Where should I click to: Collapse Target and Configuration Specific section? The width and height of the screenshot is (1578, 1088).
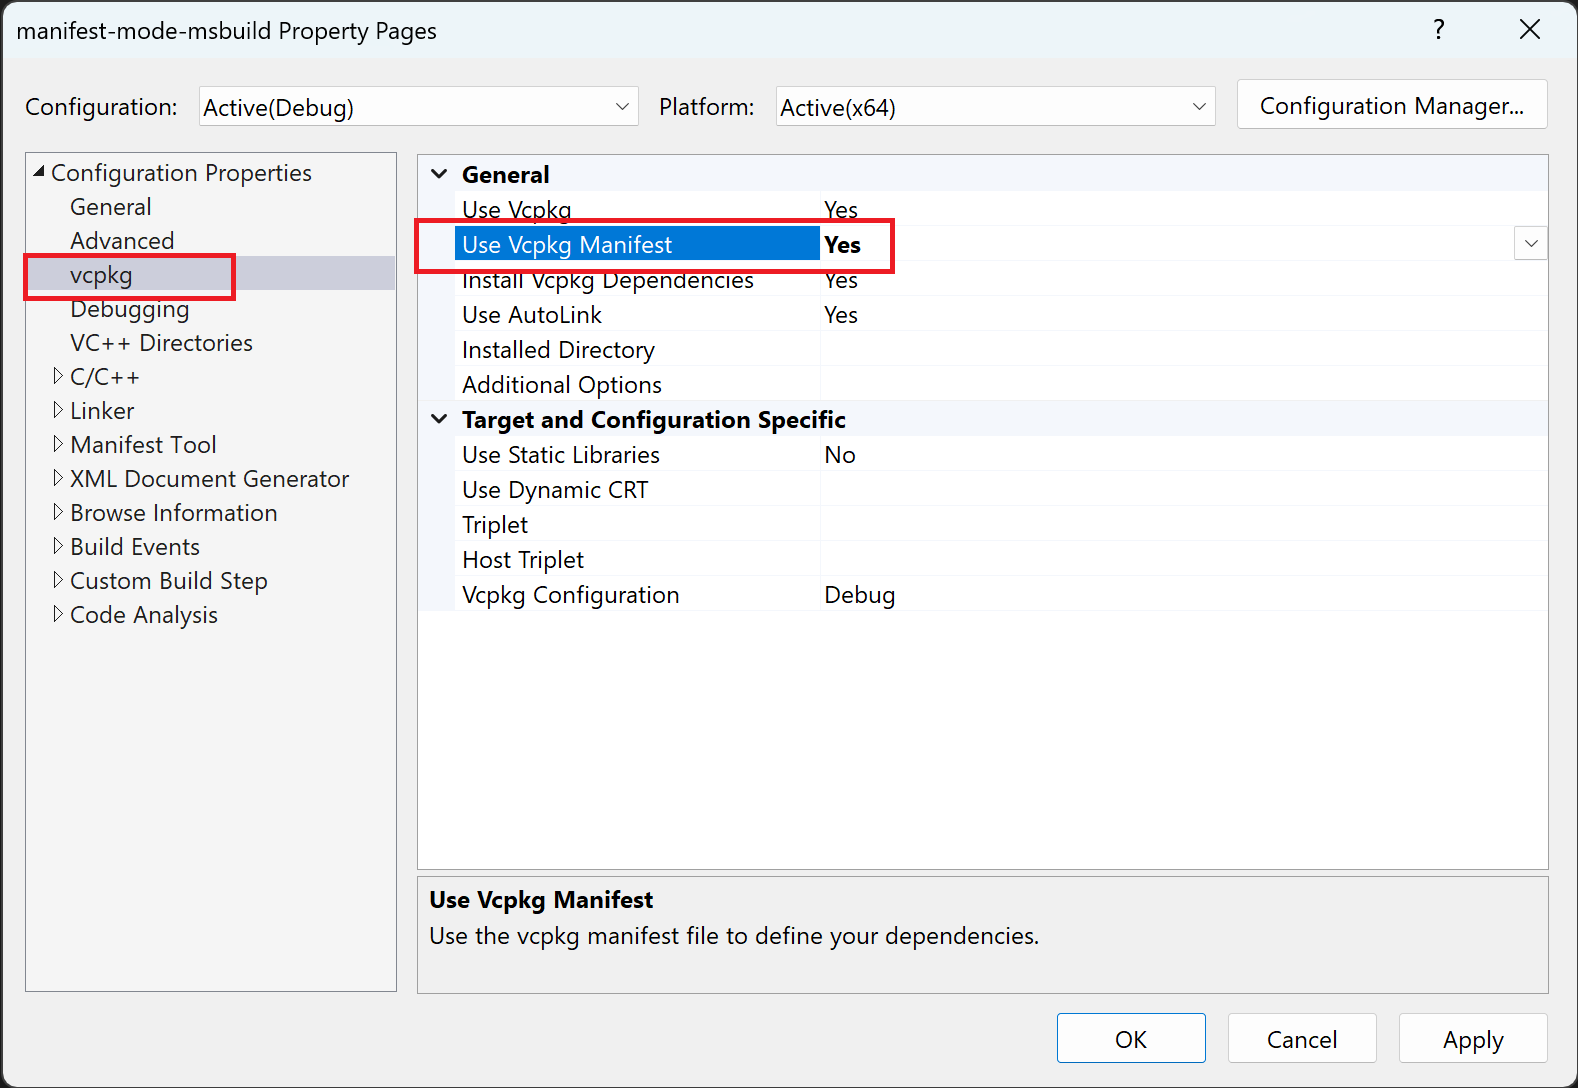[x=439, y=419]
